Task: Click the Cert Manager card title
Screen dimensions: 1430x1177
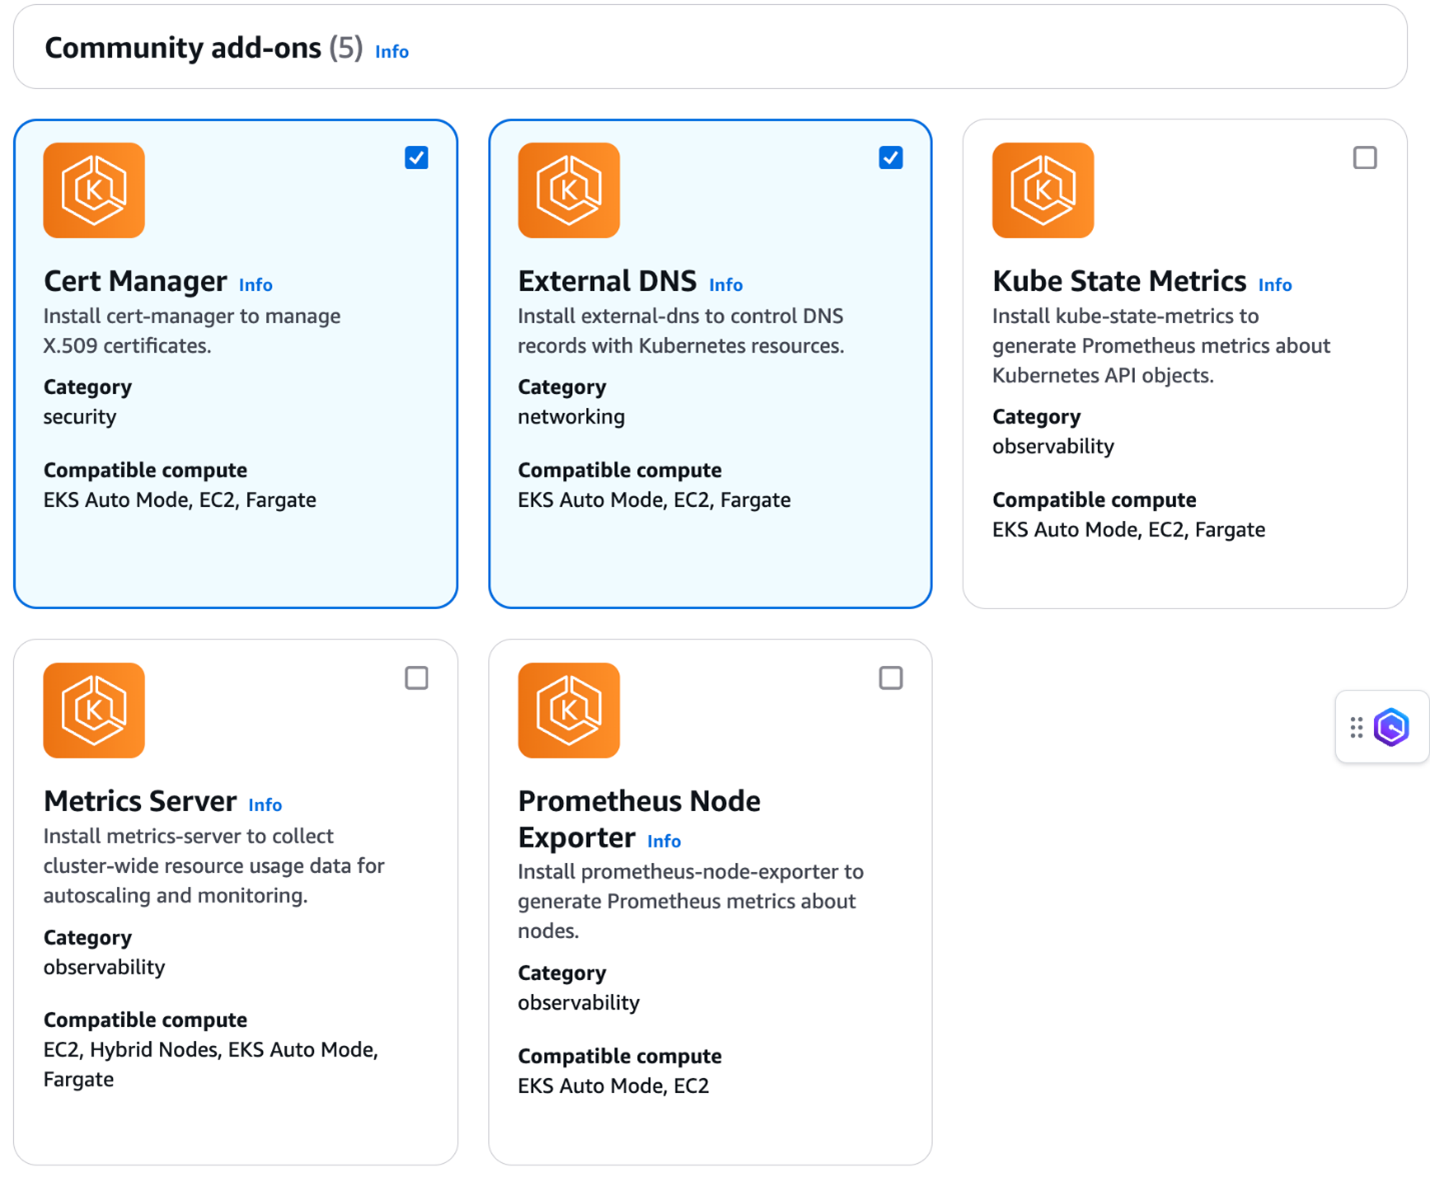Action: coord(136,281)
